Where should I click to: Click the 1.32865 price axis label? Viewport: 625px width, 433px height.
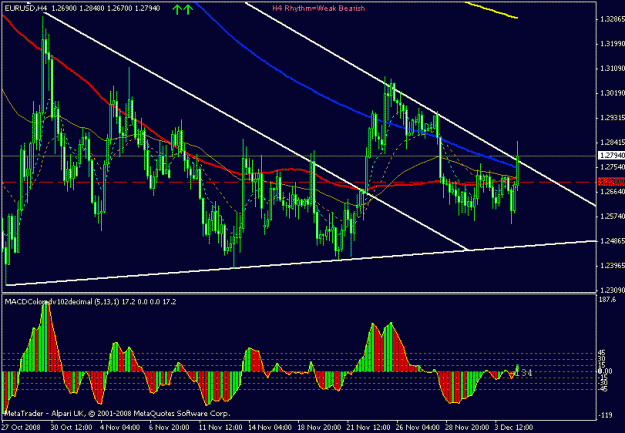pos(612,20)
